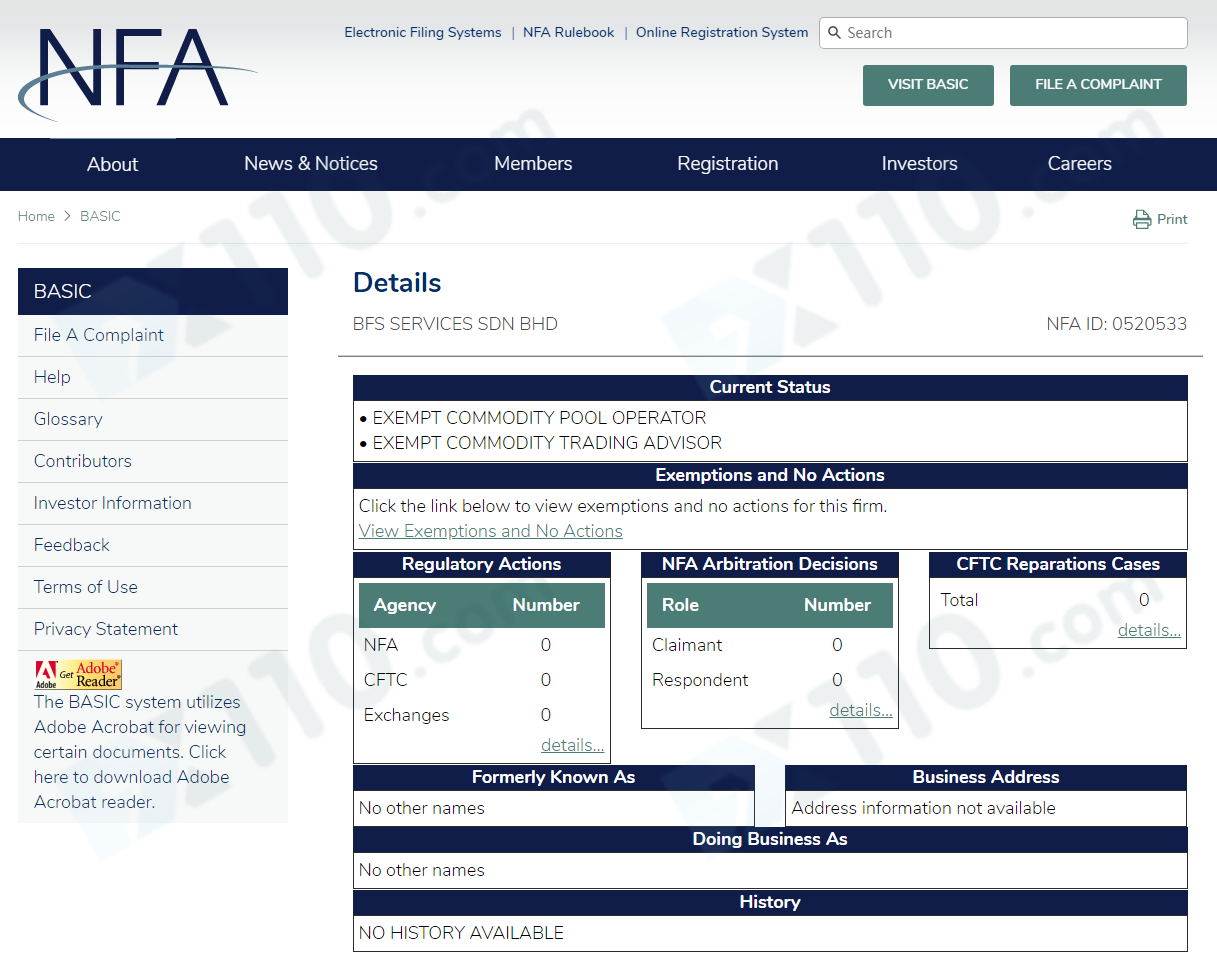Click the Formerly Known As header
This screenshot has width=1217, height=962.
554,778
